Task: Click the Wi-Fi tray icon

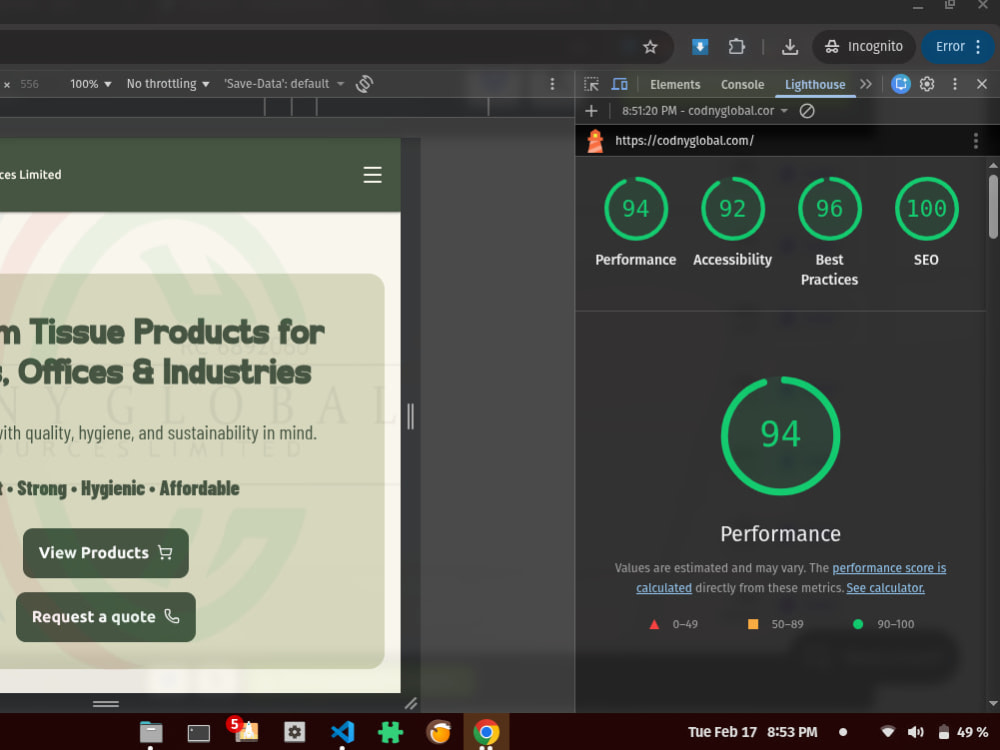Action: (x=887, y=732)
